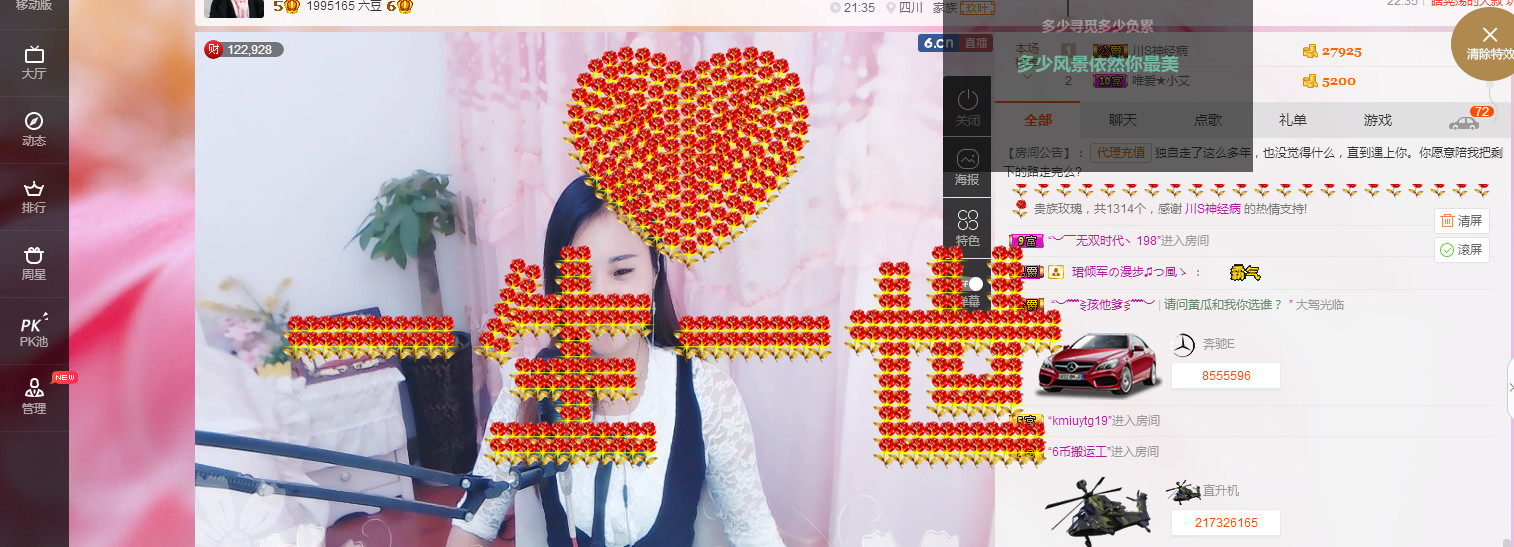Screen dimensions: 1514x547
Task: Open the 大厅 hall sidebar icon
Action: 34,61
